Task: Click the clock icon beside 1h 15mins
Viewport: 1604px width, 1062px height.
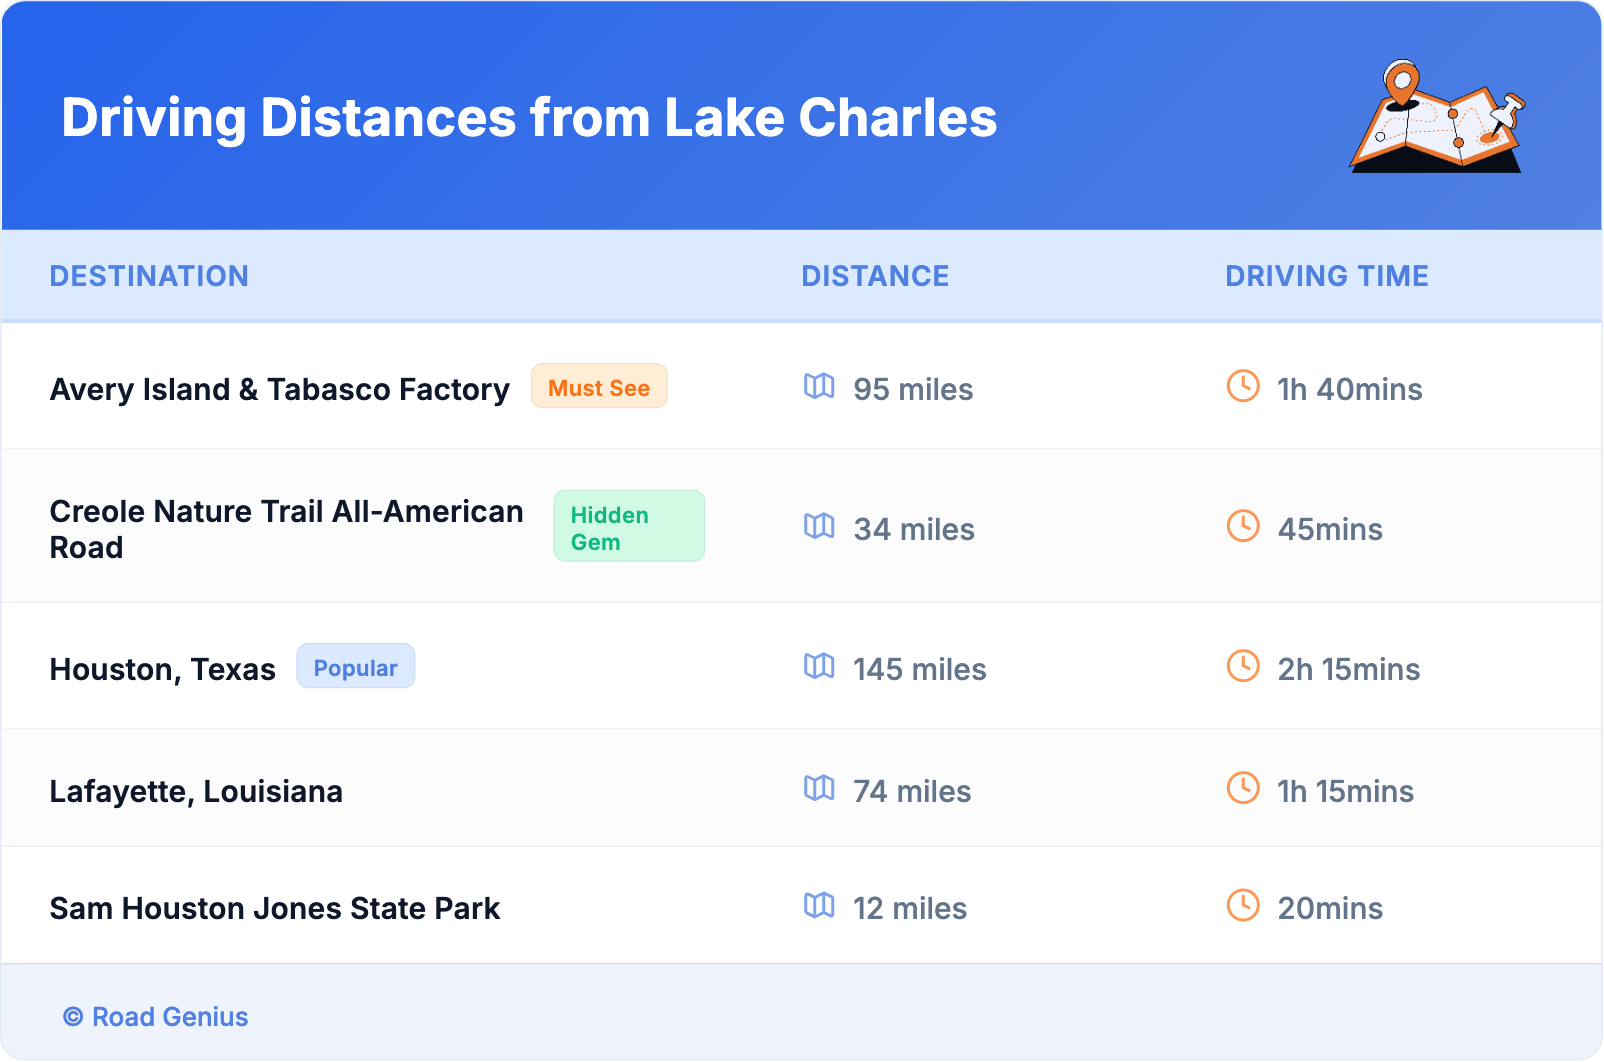Action: tap(1243, 788)
